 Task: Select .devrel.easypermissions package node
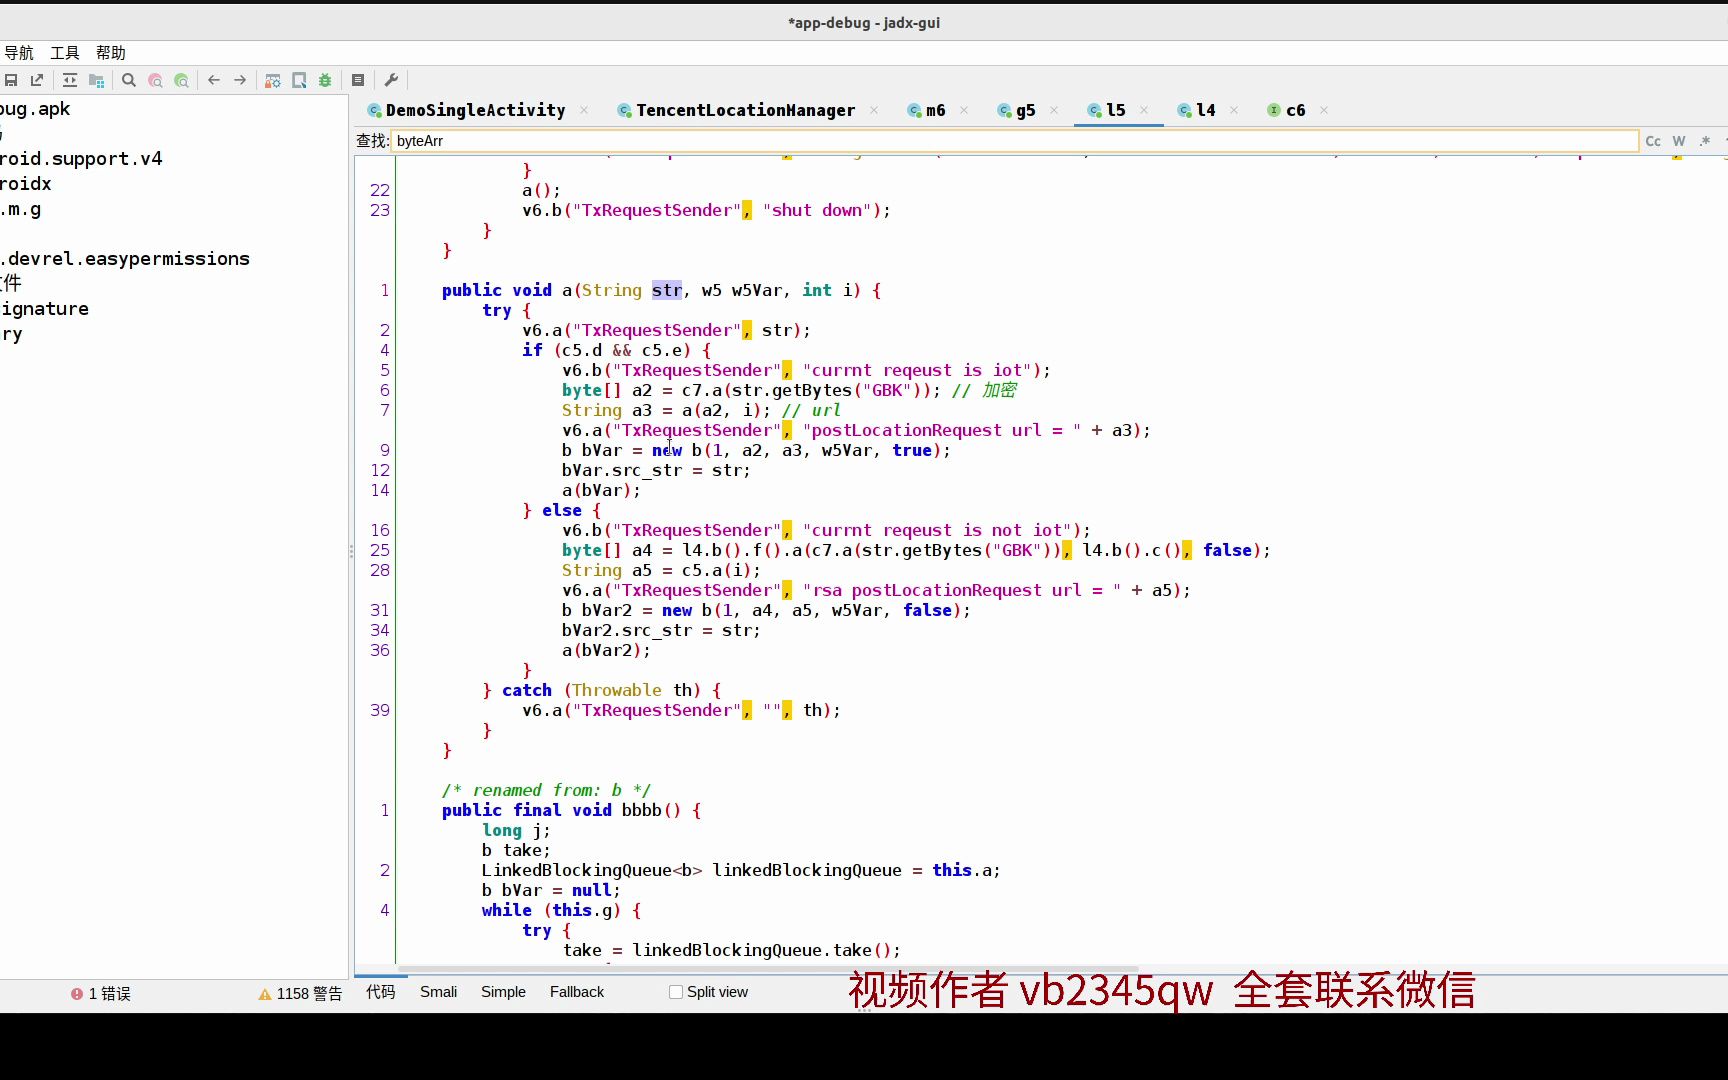click(x=125, y=259)
